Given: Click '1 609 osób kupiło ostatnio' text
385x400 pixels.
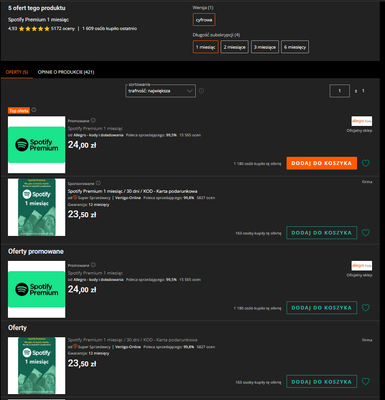Looking at the screenshot, I should [x=109, y=29].
